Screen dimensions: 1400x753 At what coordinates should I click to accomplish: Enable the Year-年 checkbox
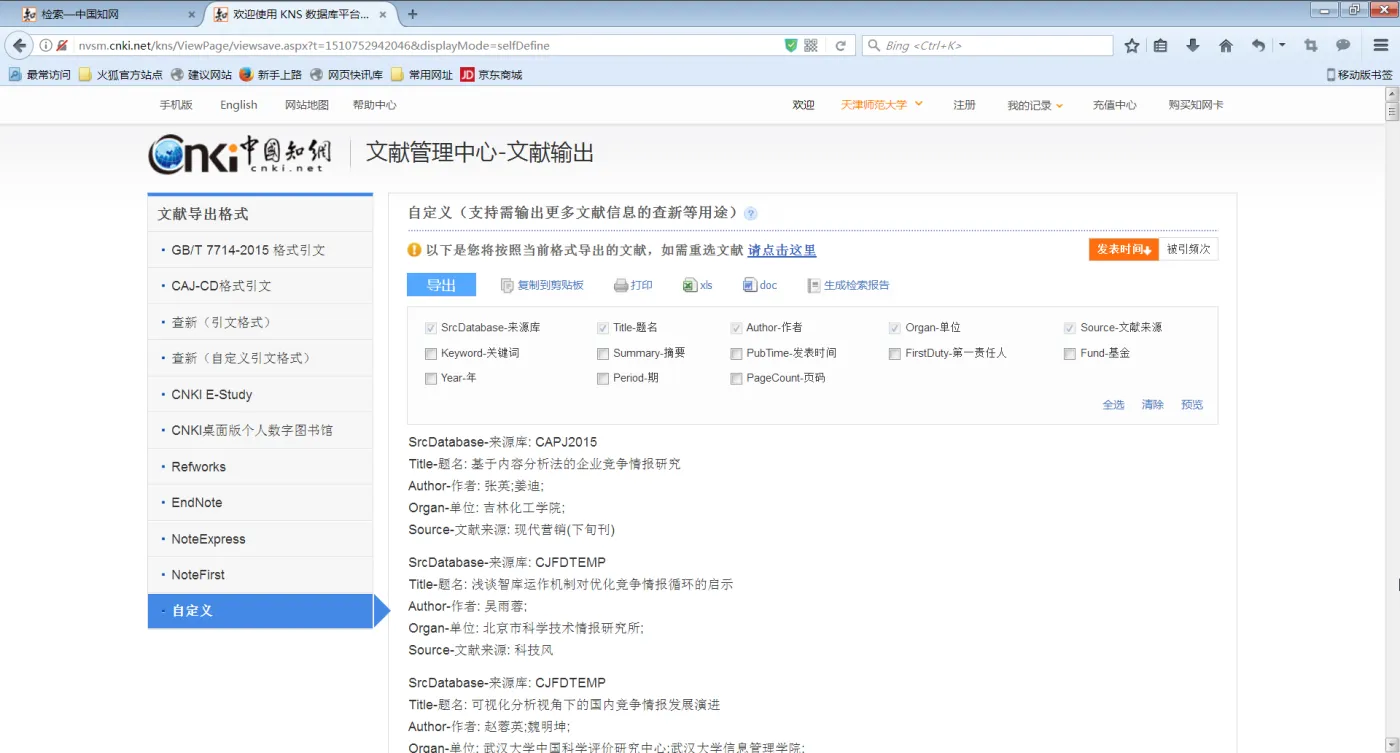point(431,378)
